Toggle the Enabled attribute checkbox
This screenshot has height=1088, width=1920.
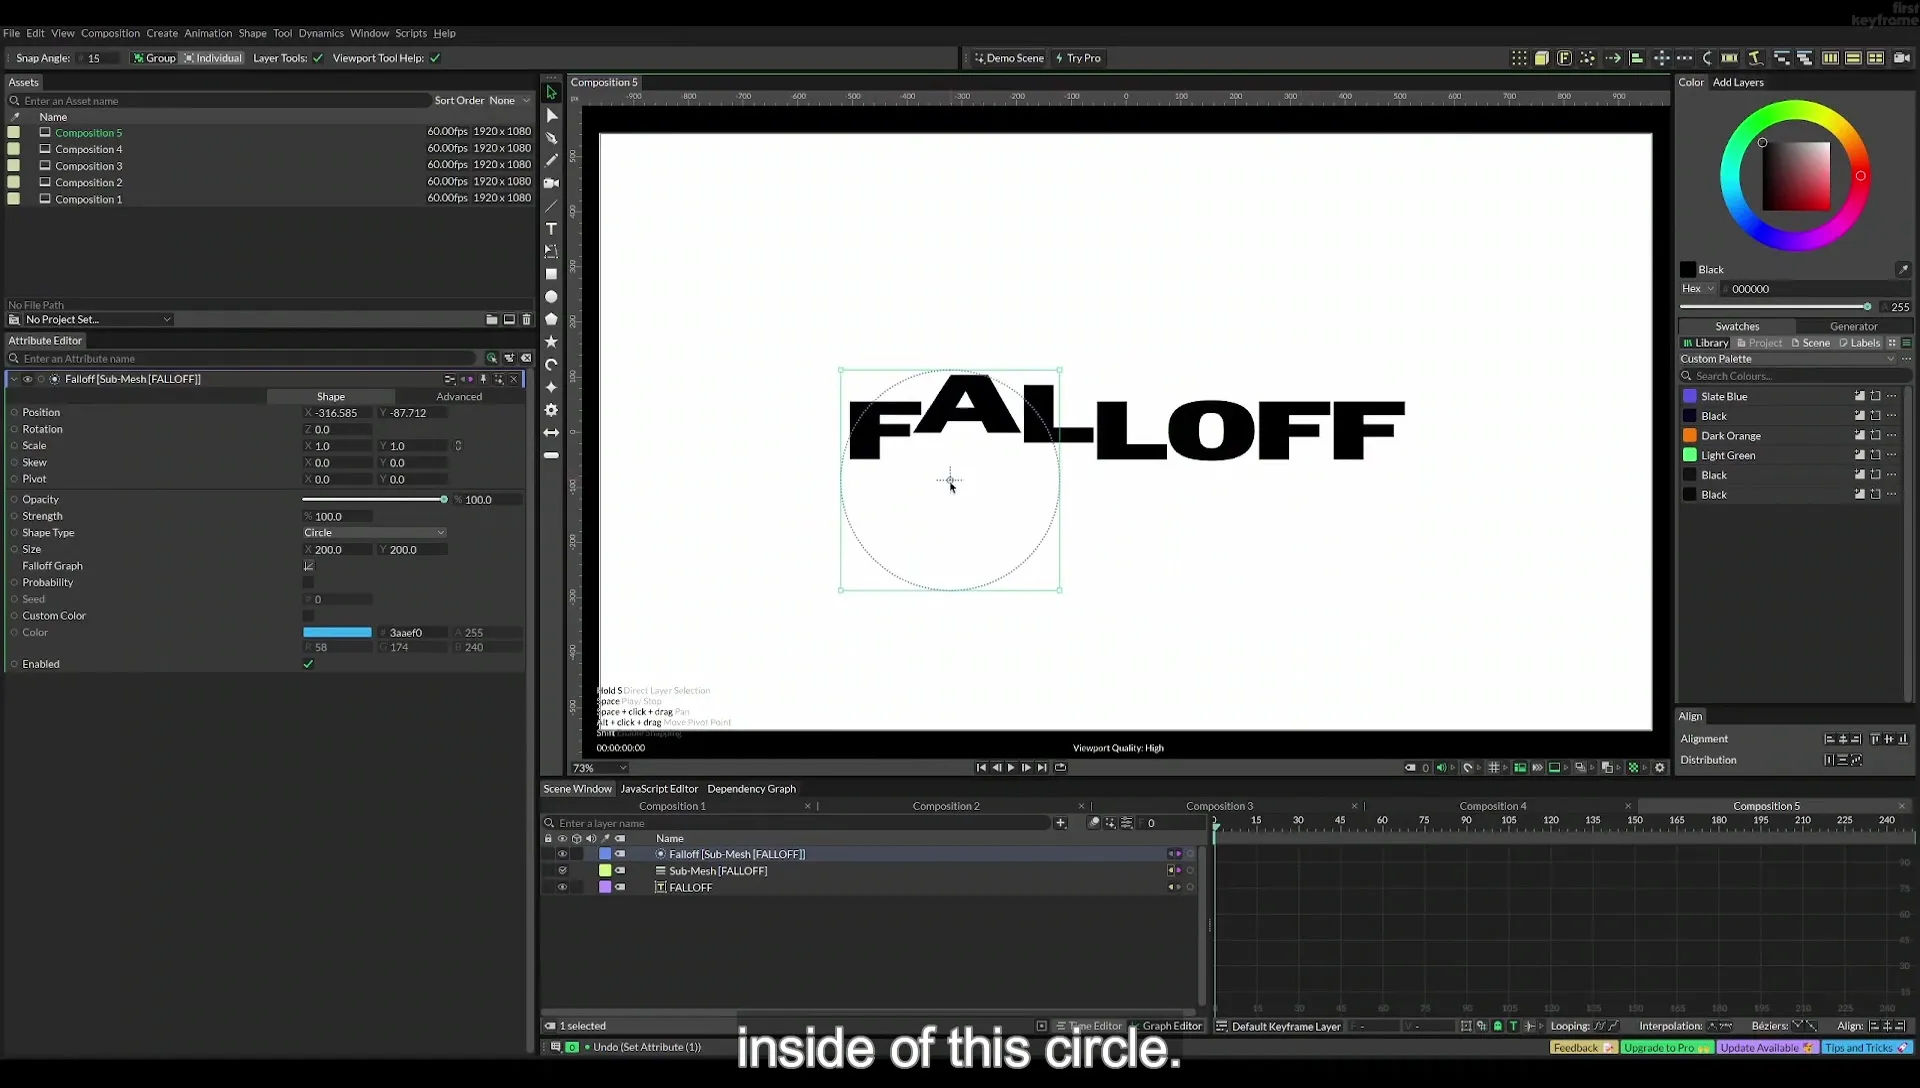(308, 664)
